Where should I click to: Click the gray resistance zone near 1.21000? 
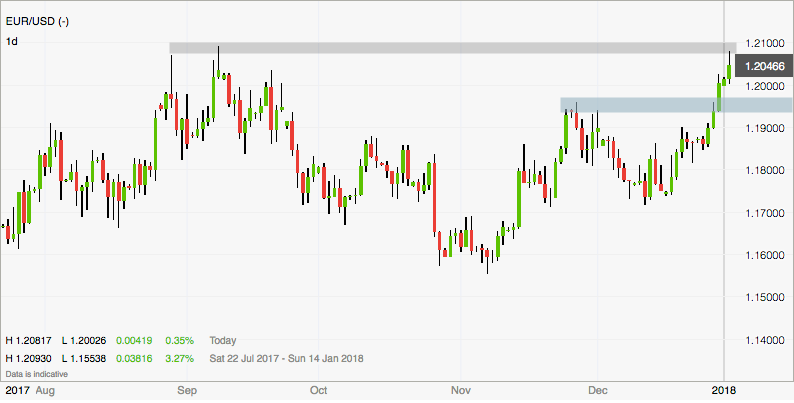pos(452,48)
